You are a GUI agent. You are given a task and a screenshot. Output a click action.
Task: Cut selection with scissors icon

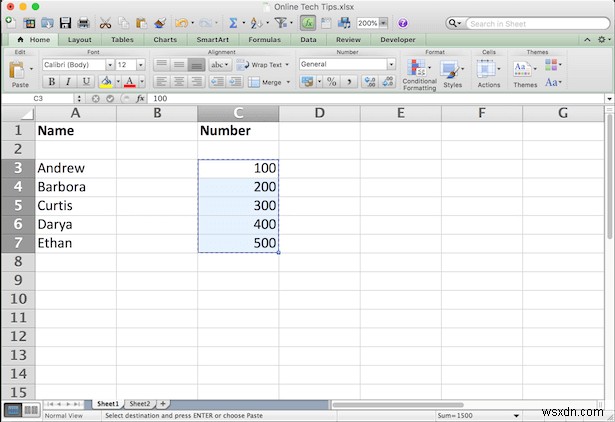pyautogui.click(x=105, y=23)
